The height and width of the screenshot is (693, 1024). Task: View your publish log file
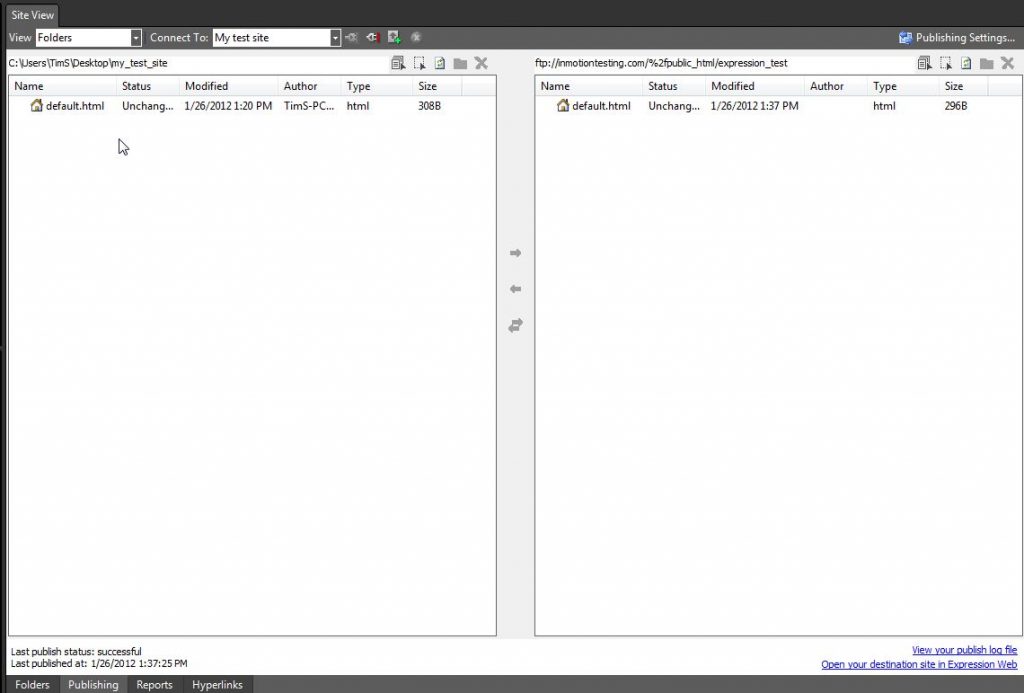[x=964, y=650]
